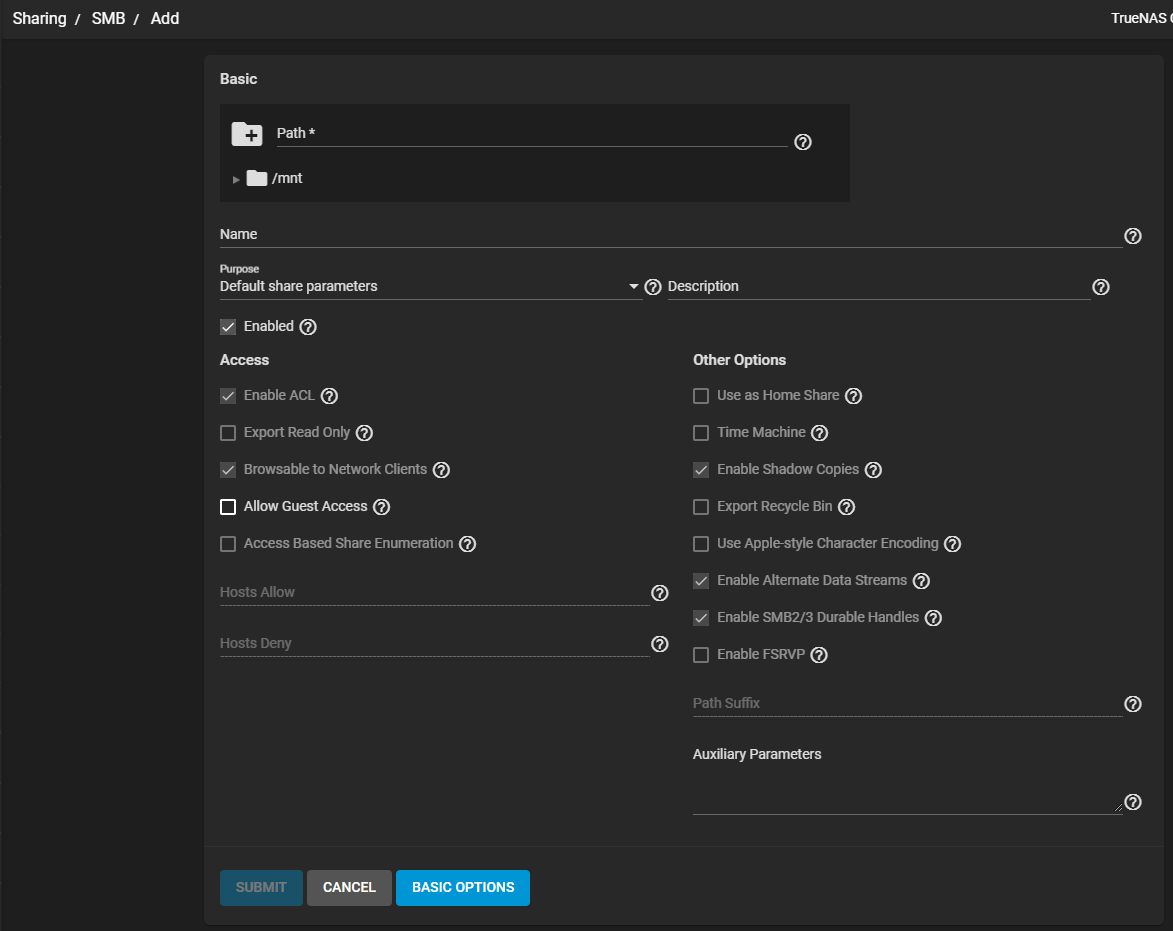Show help for the Name field
Viewport: 1173px width, 931px height.
click(x=1132, y=236)
